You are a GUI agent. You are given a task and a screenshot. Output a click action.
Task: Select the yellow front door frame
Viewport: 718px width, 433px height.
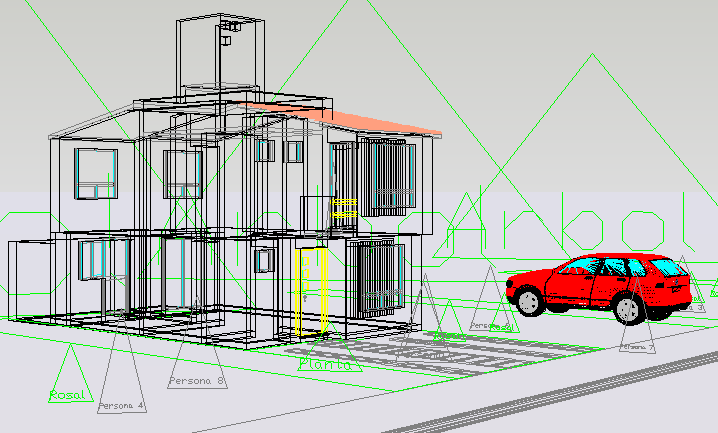[312, 290]
